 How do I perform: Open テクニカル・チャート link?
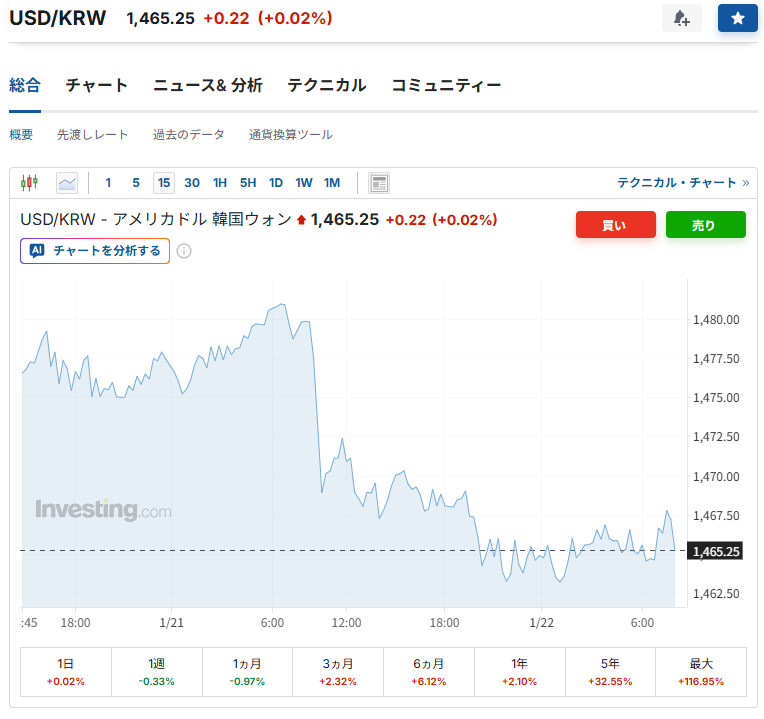[682, 183]
